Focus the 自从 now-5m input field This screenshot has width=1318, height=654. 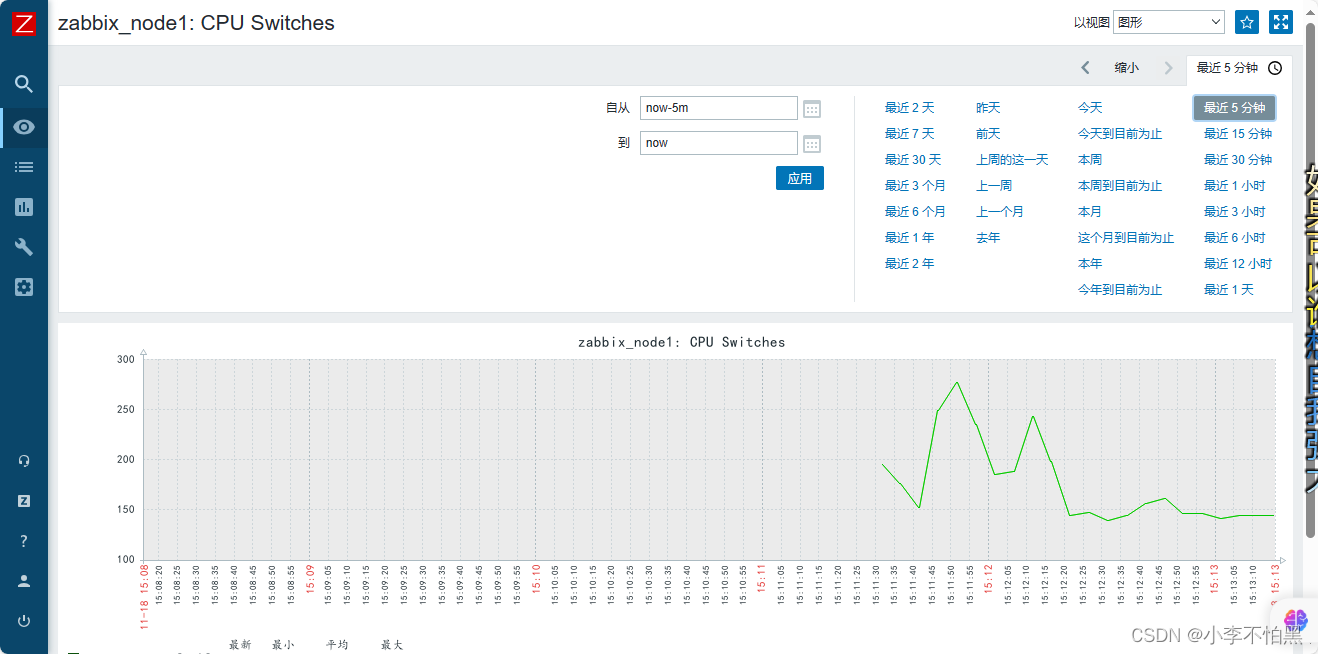coord(719,108)
